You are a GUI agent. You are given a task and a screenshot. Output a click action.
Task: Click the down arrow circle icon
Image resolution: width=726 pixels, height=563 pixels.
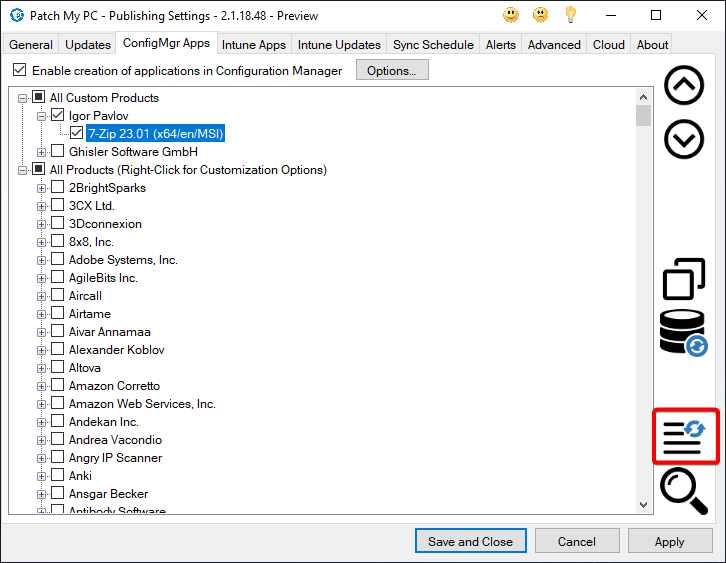coord(684,139)
